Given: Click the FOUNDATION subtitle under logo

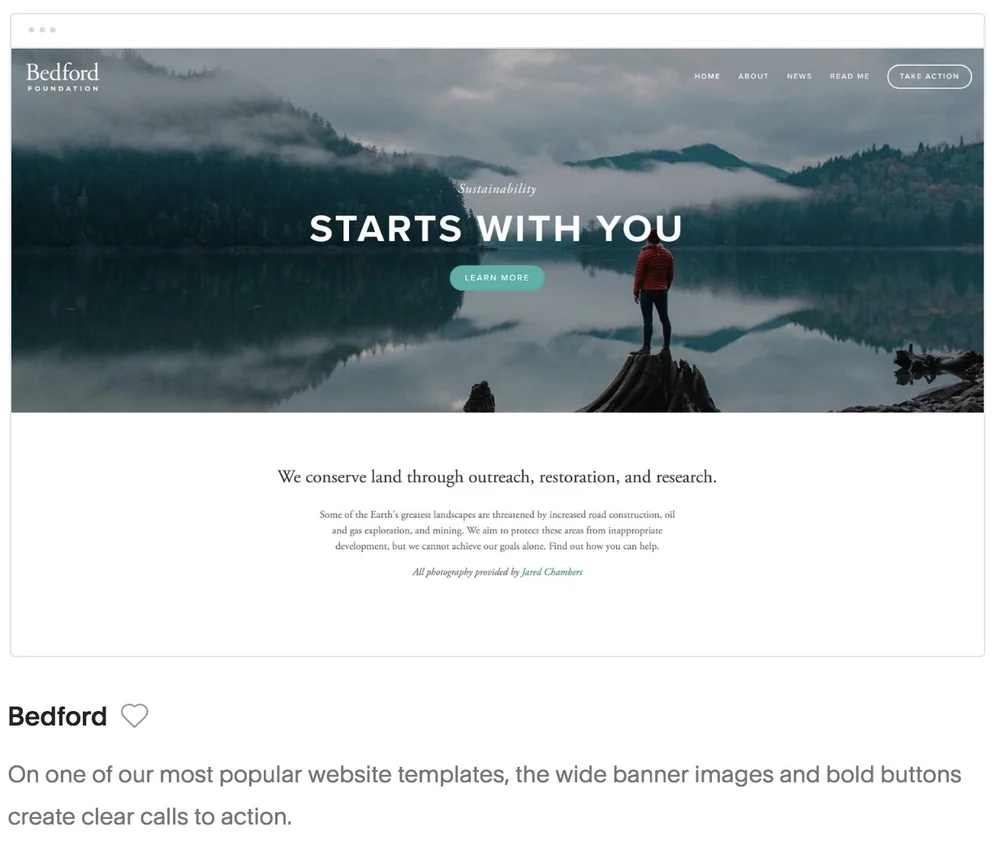Looking at the screenshot, I should coord(63,89).
